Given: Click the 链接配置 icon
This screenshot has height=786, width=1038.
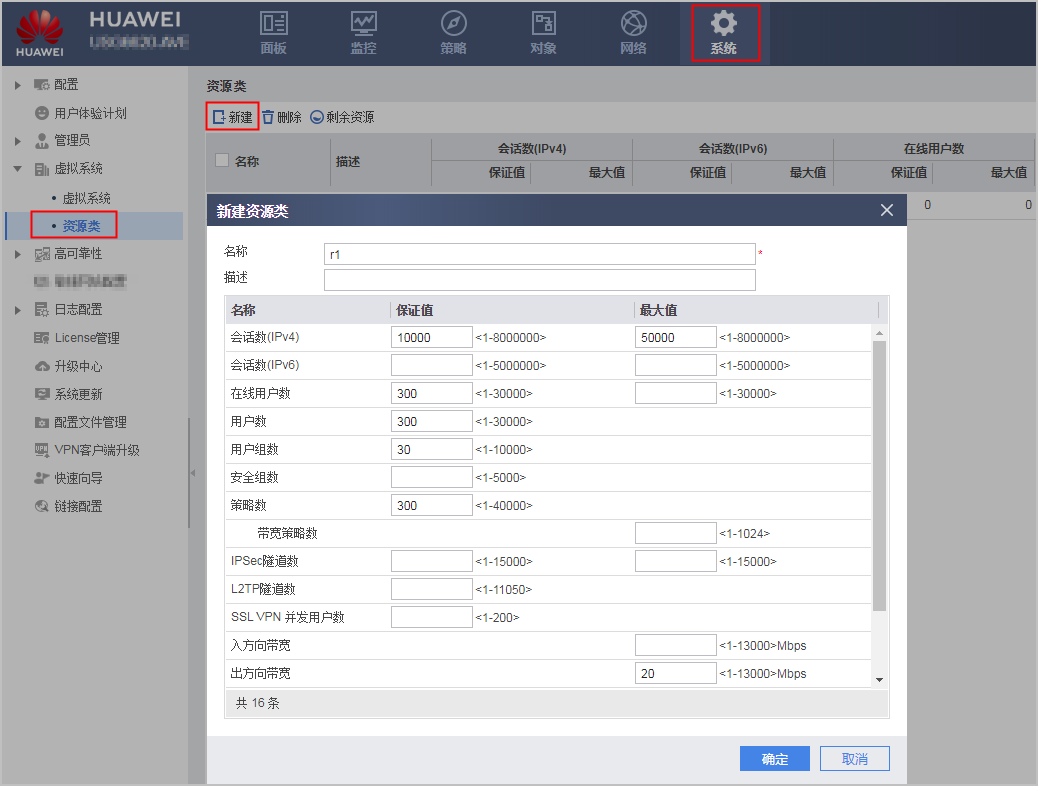Looking at the screenshot, I should 42,506.
